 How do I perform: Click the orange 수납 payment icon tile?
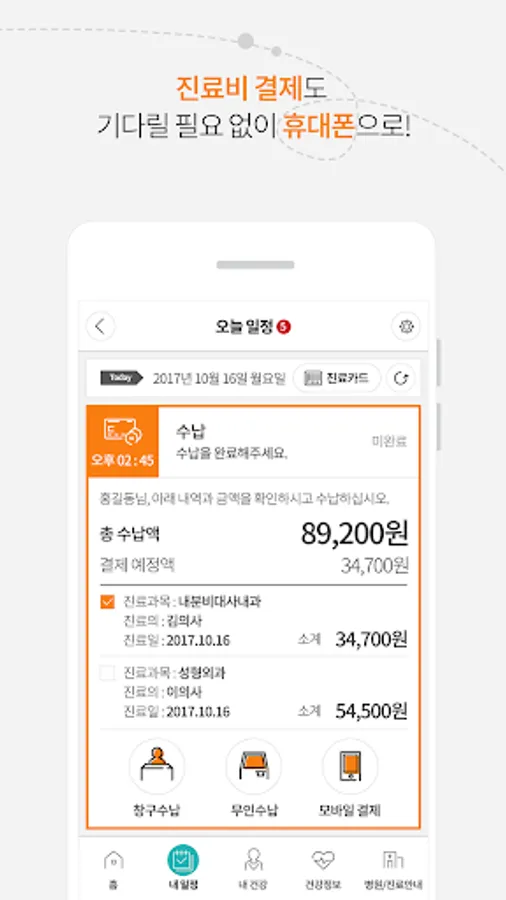(x=123, y=441)
